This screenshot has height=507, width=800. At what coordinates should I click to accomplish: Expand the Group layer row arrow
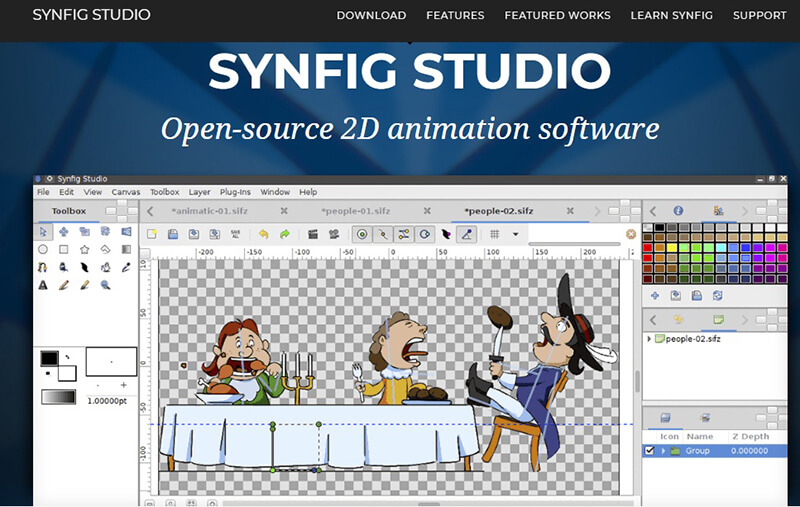coord(663,451)
